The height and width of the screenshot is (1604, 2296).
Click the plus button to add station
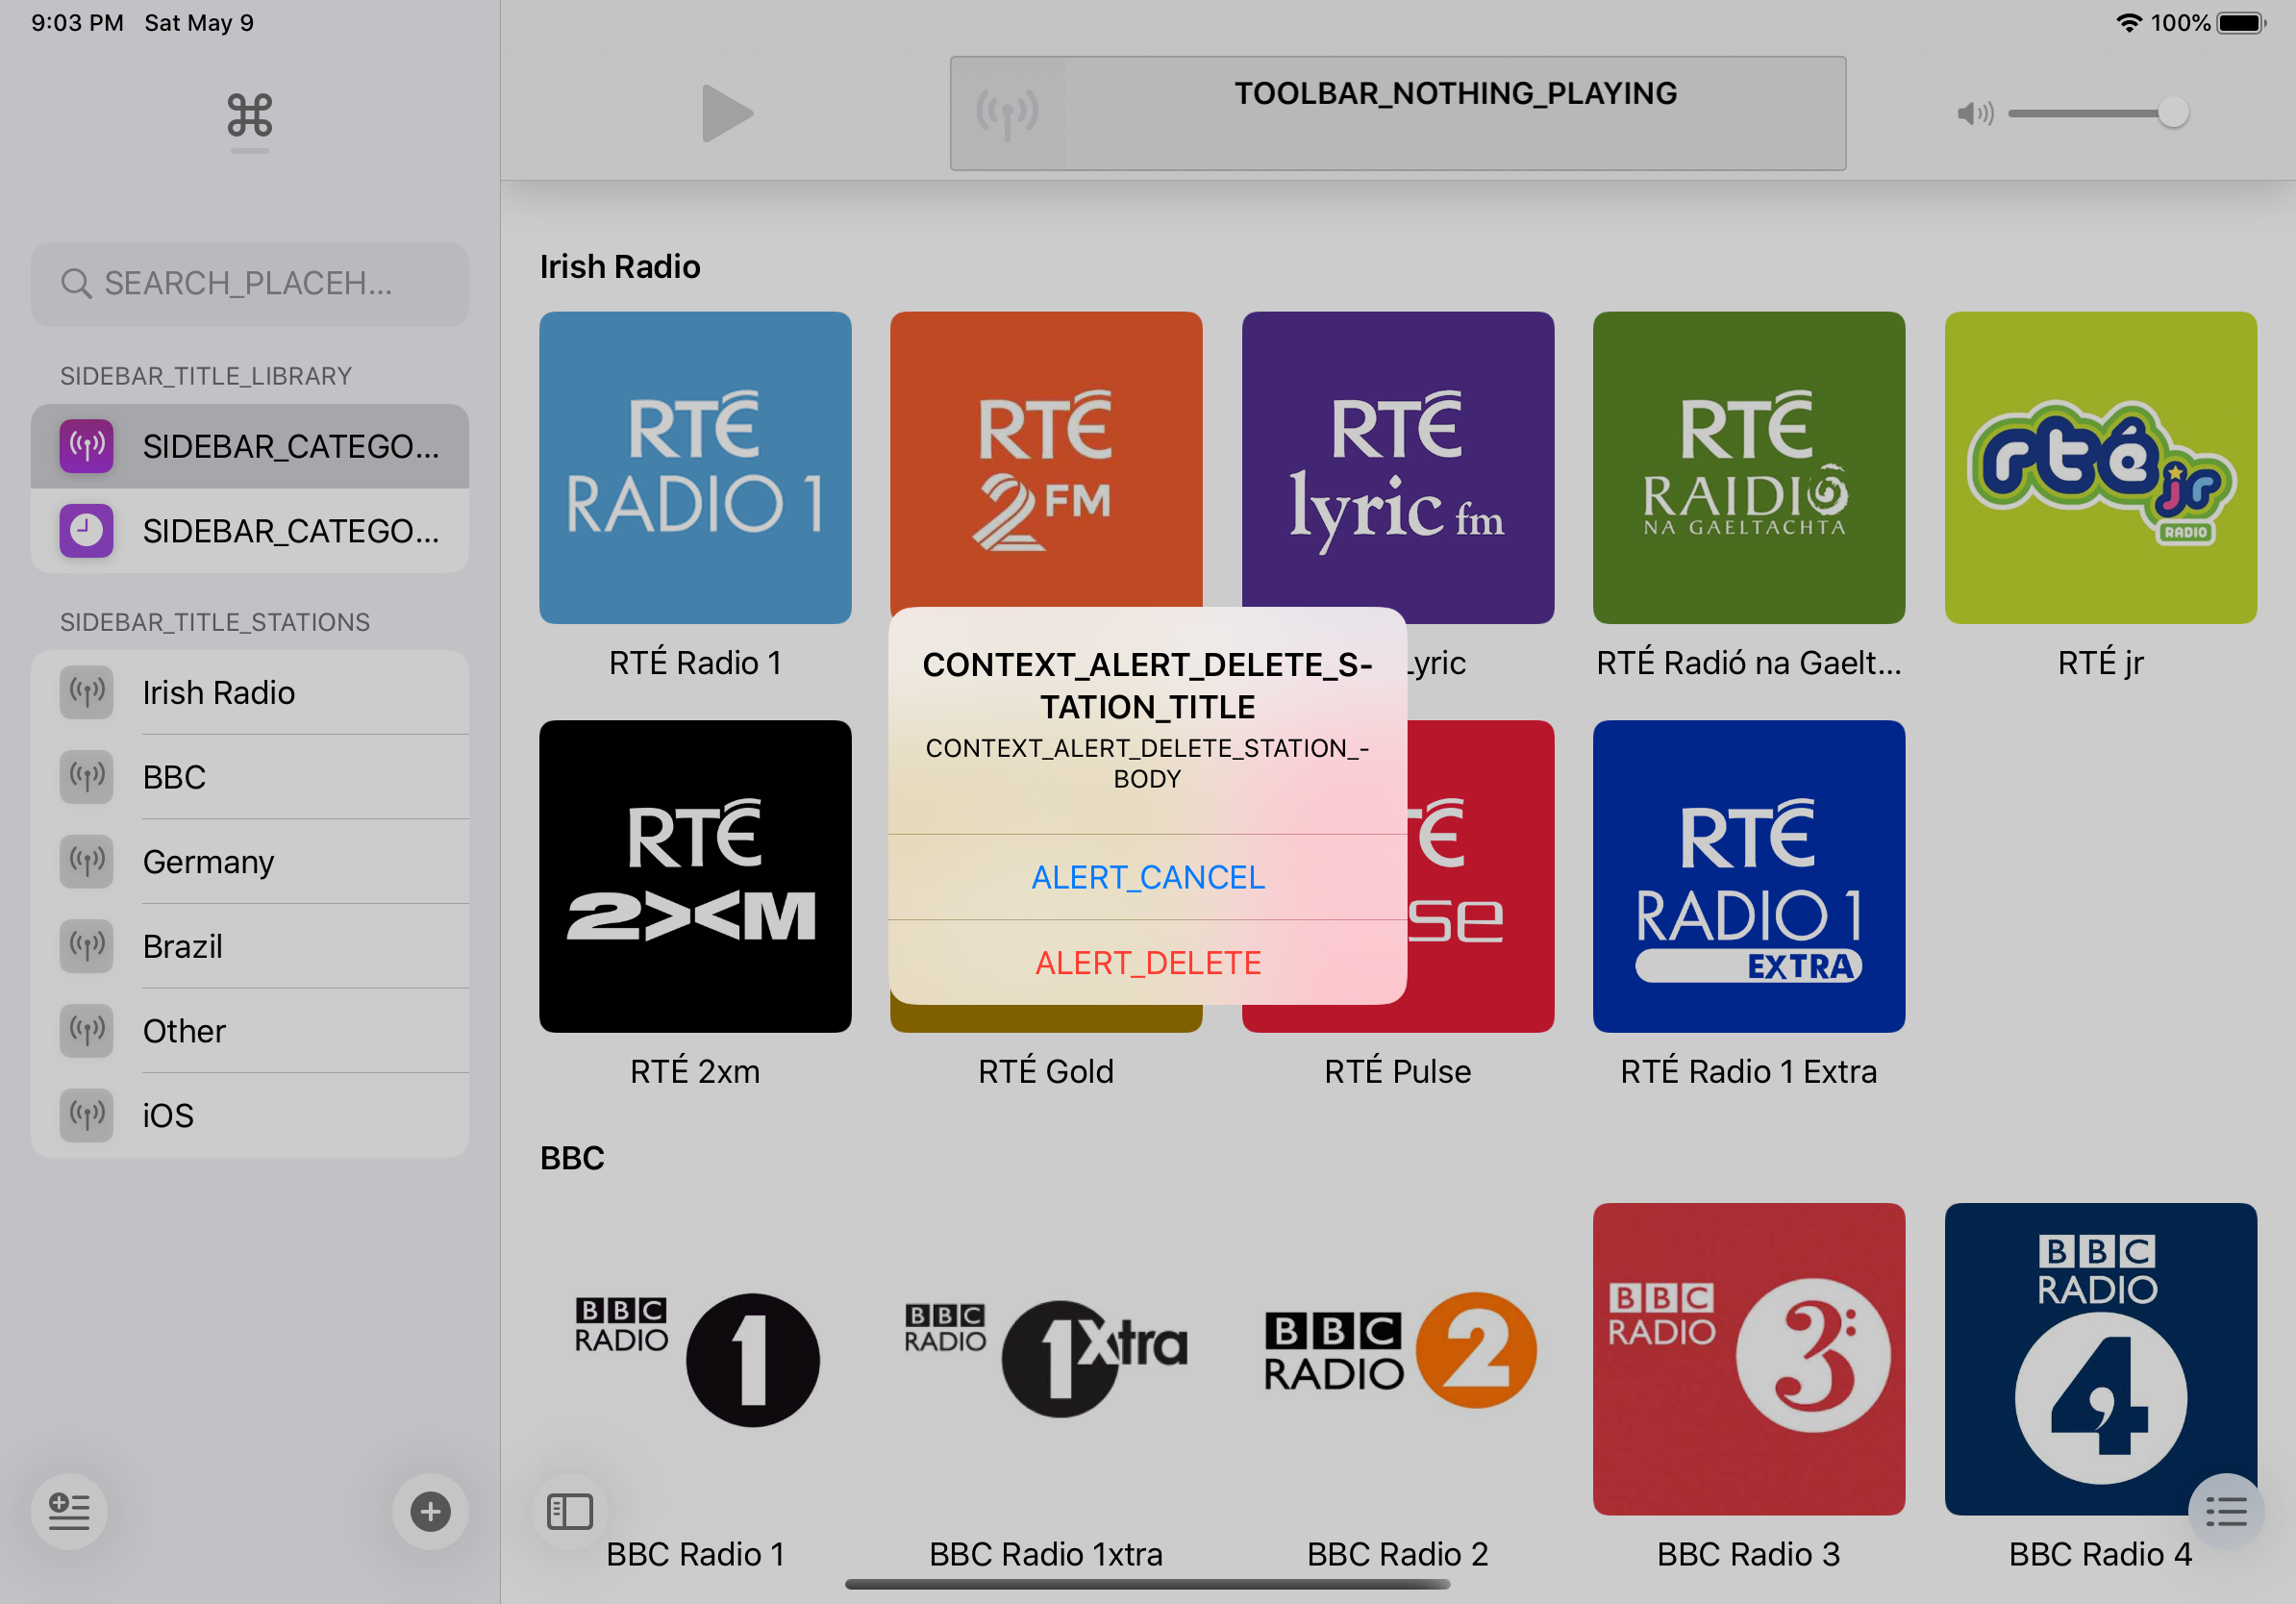(430, 1510)
